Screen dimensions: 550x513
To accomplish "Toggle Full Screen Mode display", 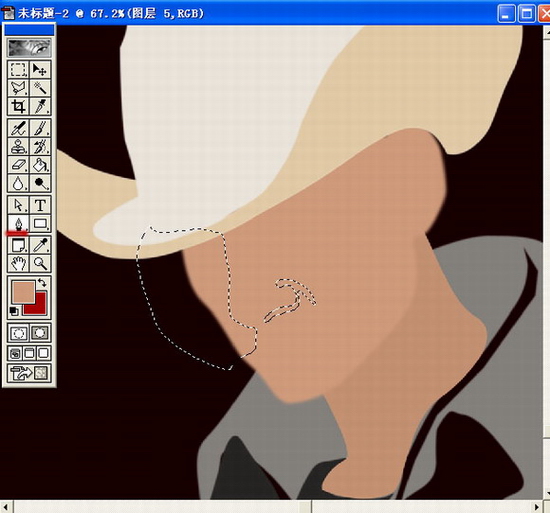I will tap(43, 353).
